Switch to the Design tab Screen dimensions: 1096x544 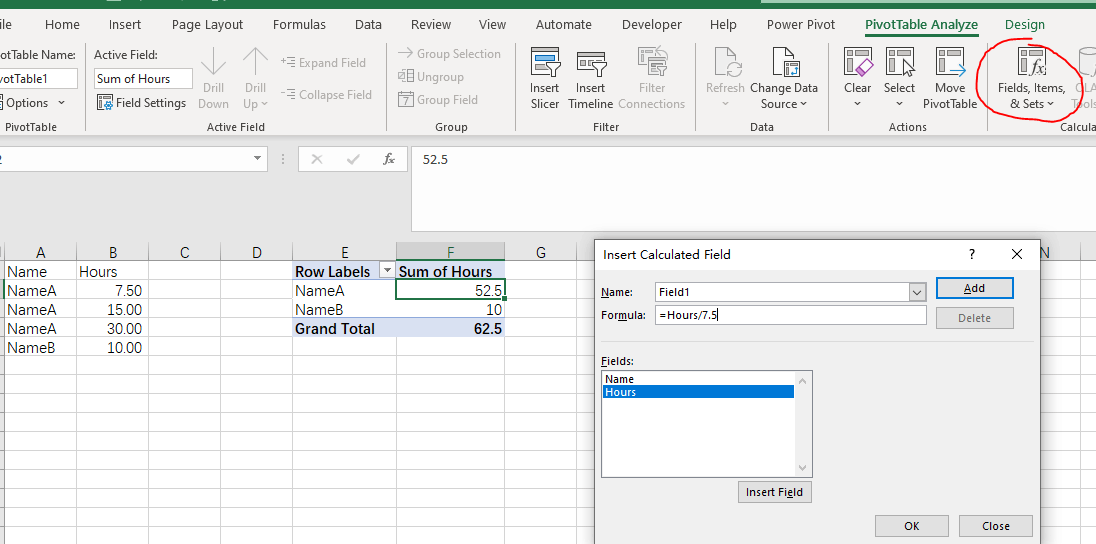point(1025,24)
